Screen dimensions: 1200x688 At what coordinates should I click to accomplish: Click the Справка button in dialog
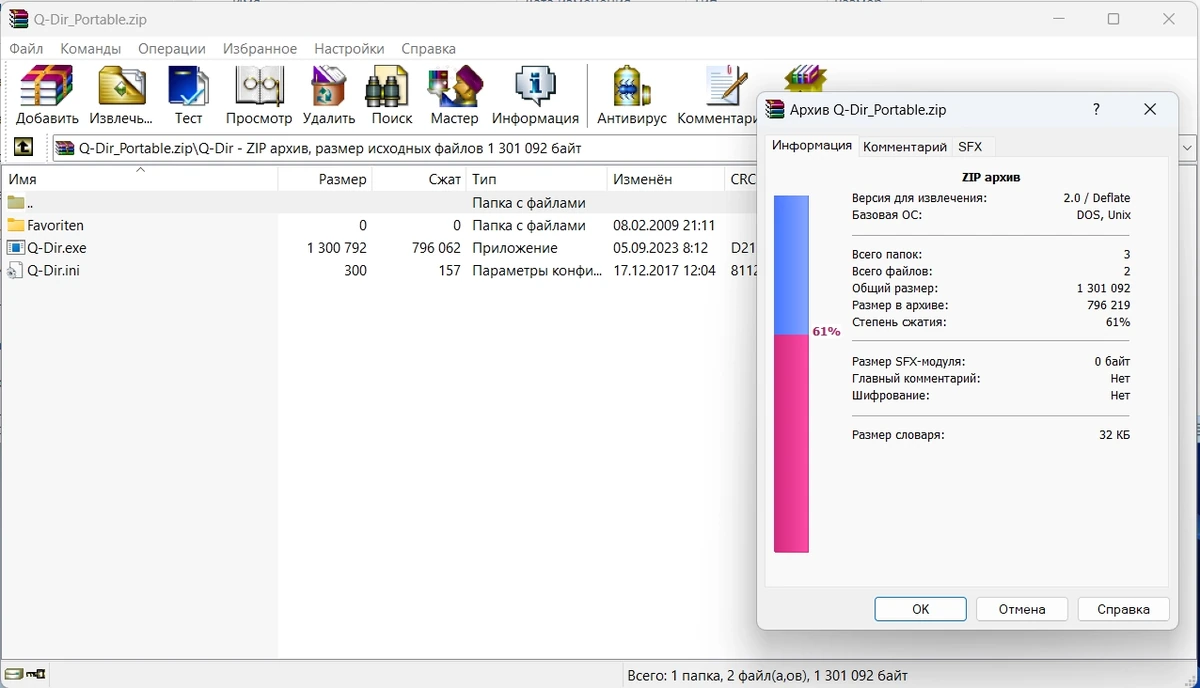tap(1123, 609)
